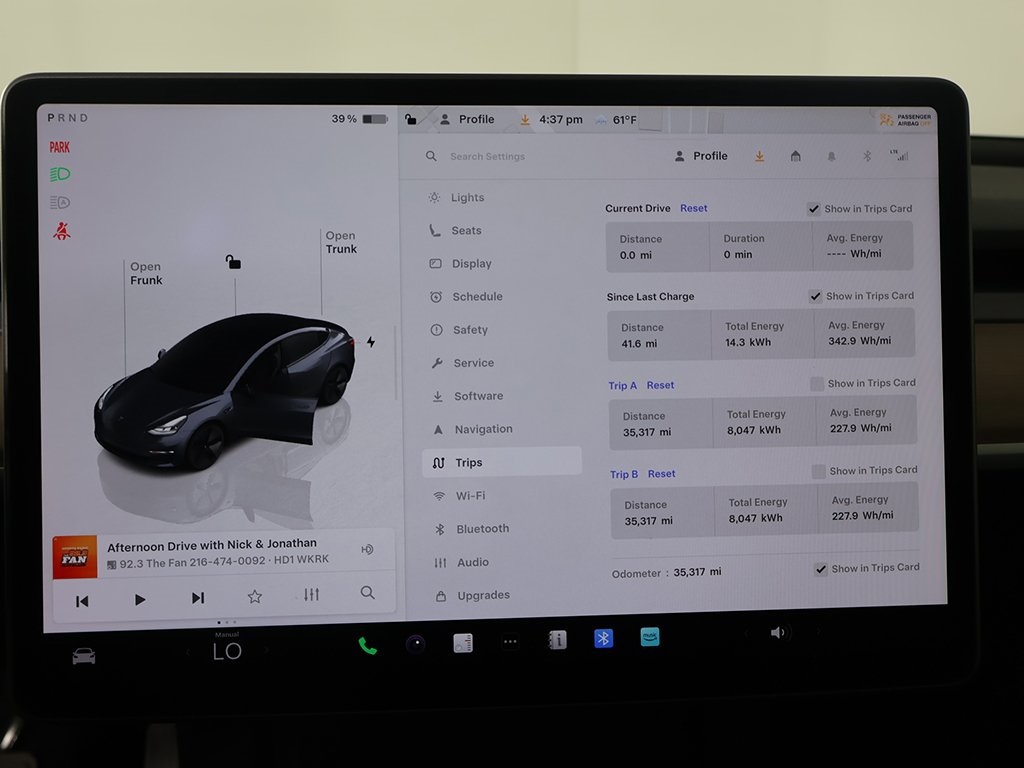
Task: Open media equalizer settings icon
Action: click(311, 595)
